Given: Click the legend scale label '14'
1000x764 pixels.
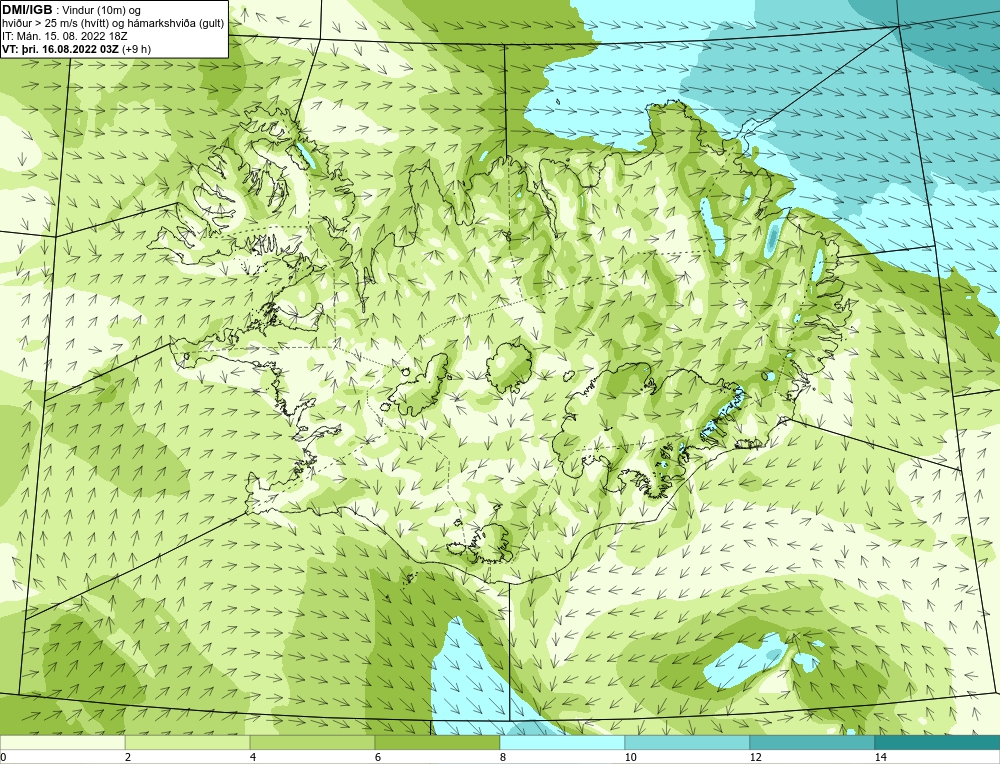Looking at the screenshot, I should tap(881, 757).
